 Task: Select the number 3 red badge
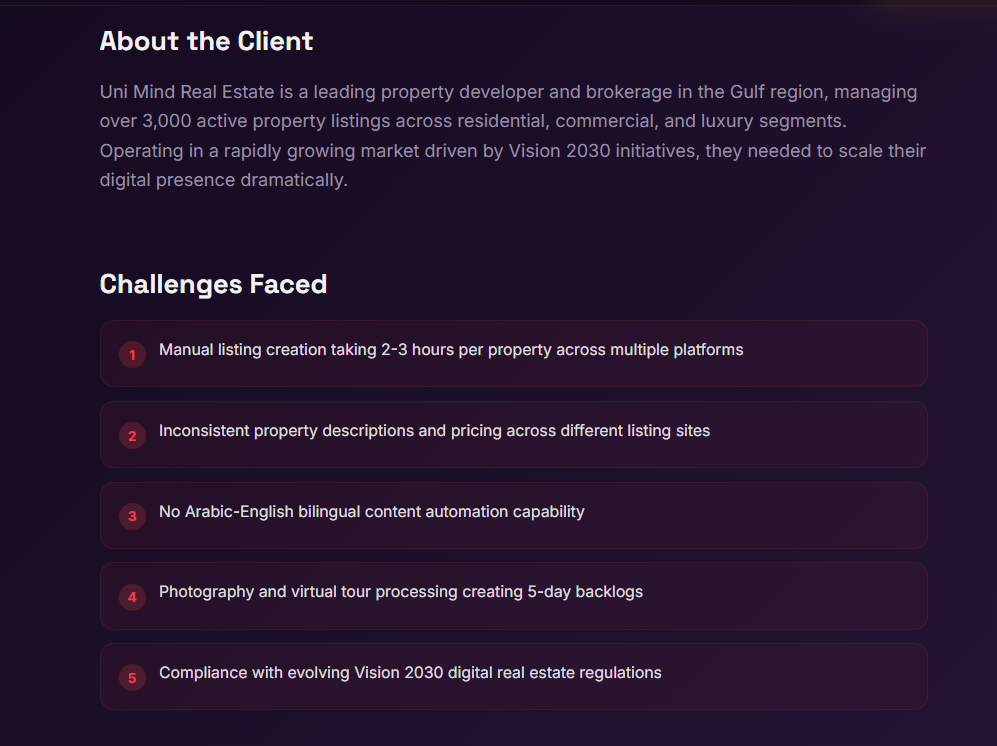132,517
